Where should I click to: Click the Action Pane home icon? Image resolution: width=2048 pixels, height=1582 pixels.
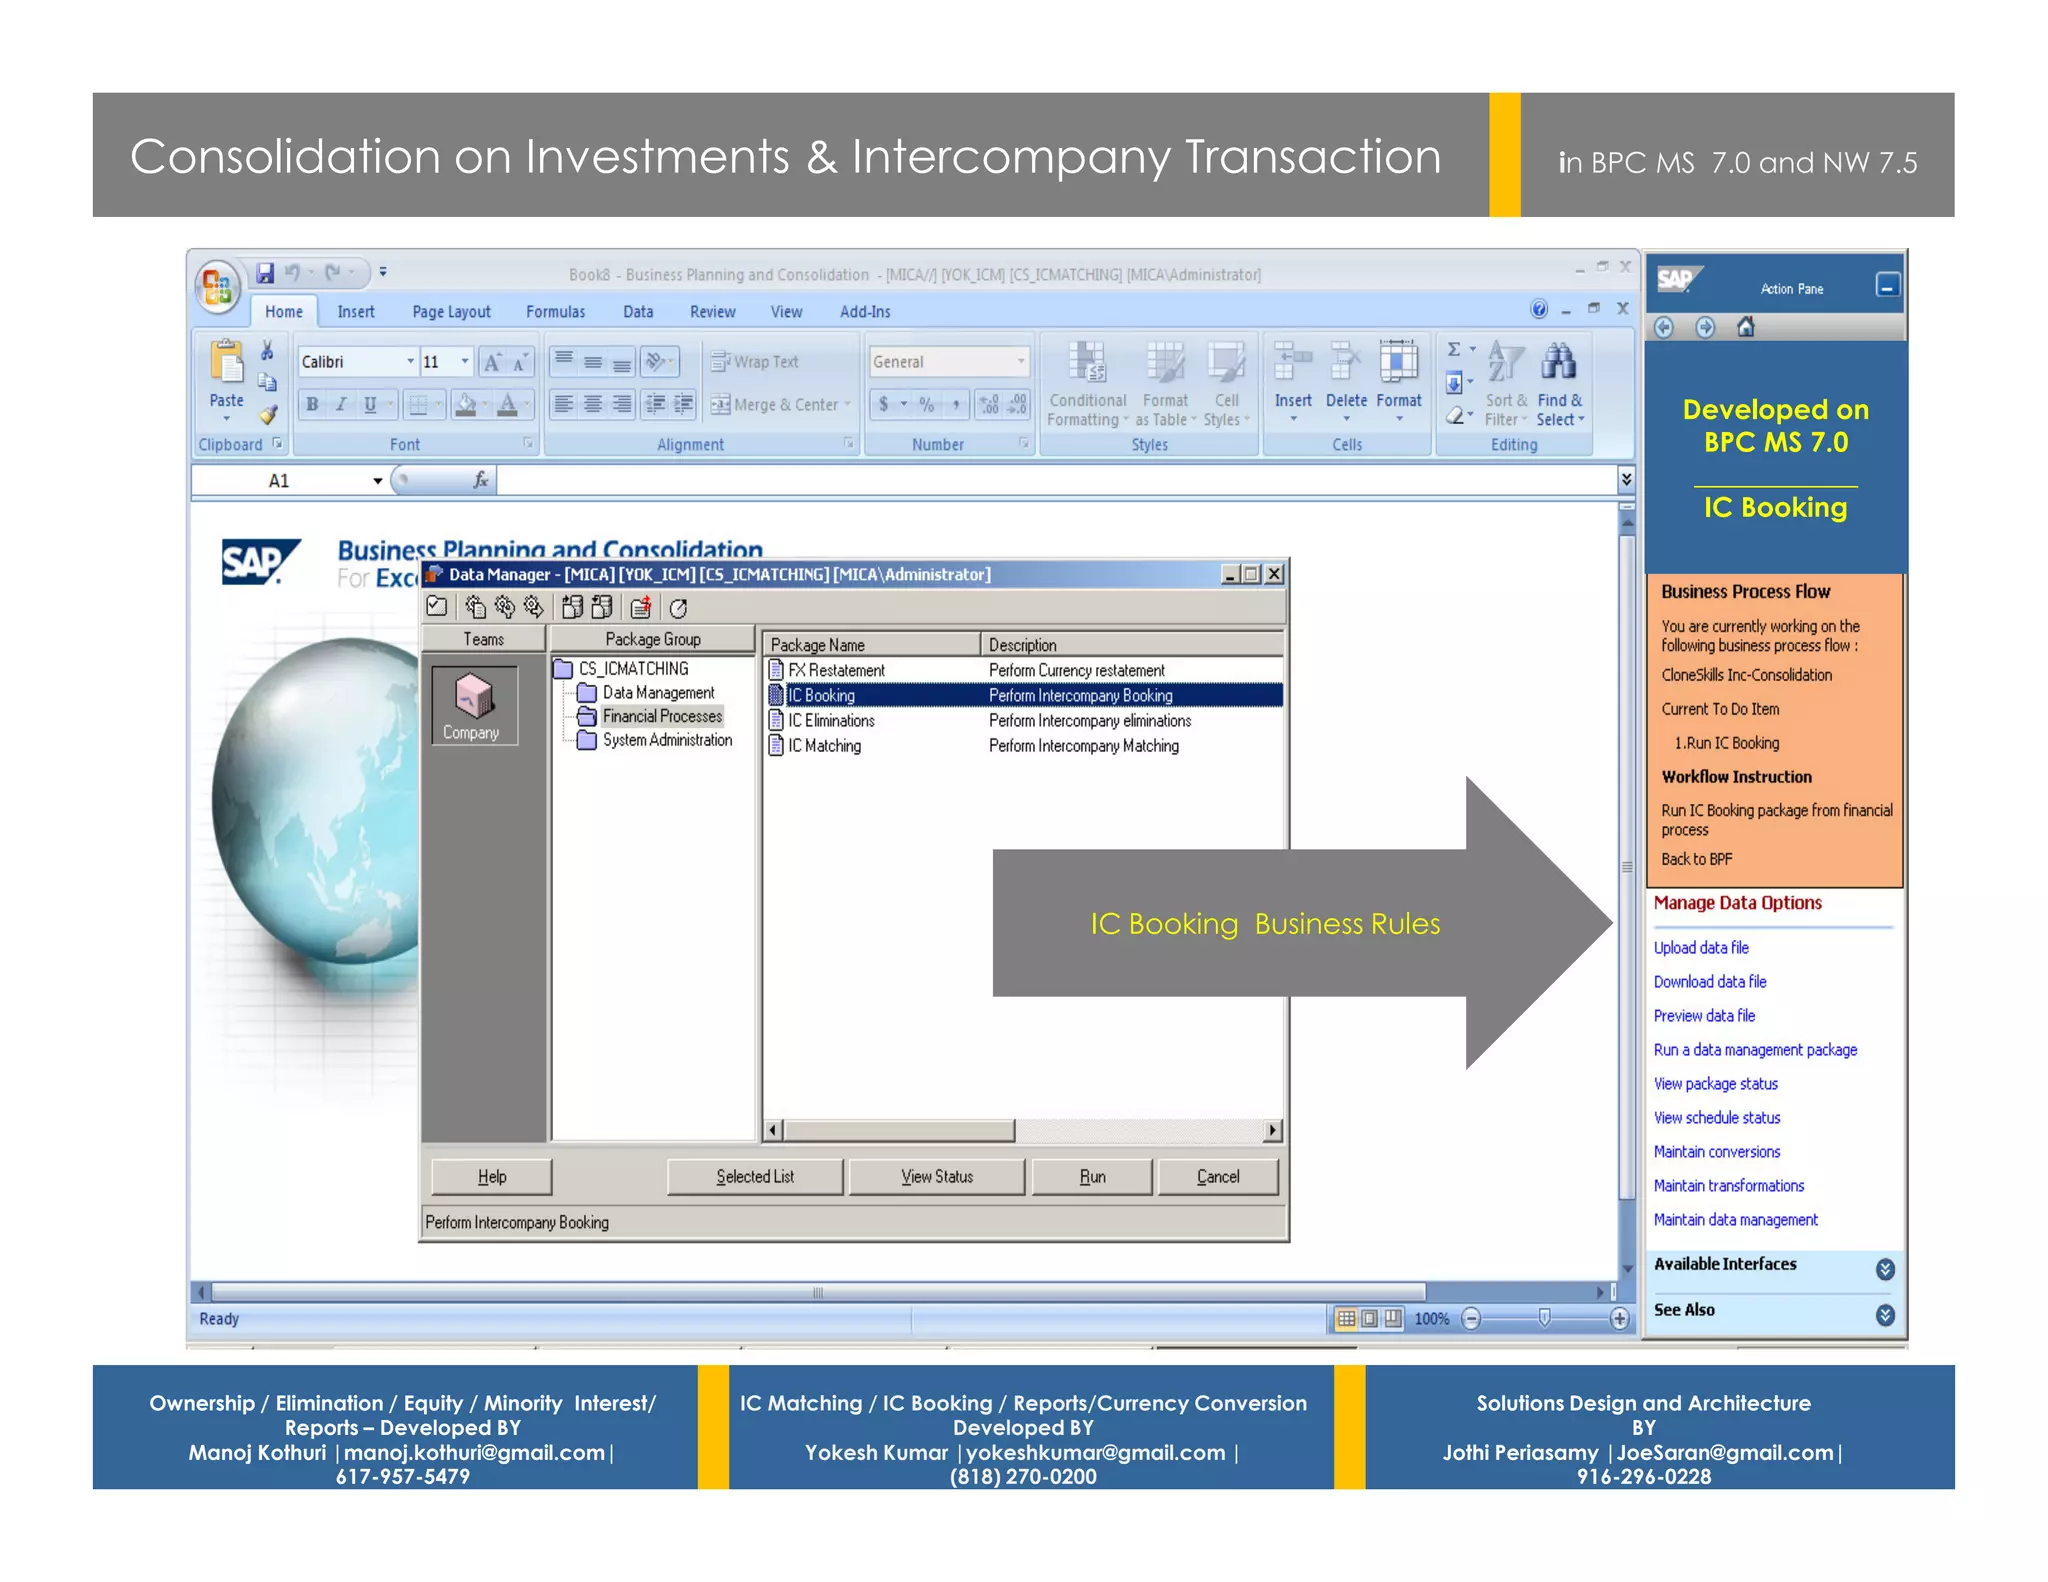point(1745,327)
